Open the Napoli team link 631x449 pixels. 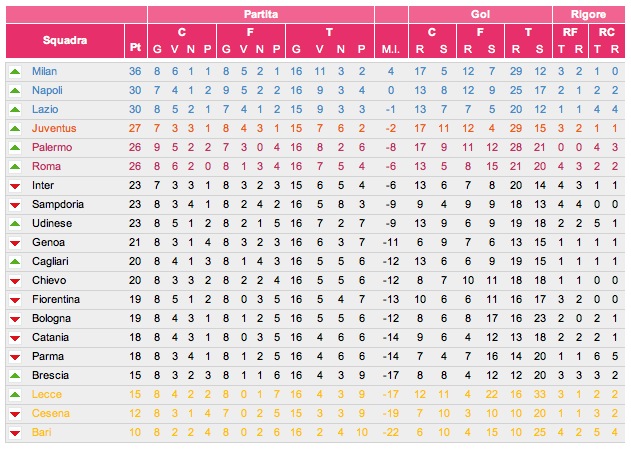[46, 91]
